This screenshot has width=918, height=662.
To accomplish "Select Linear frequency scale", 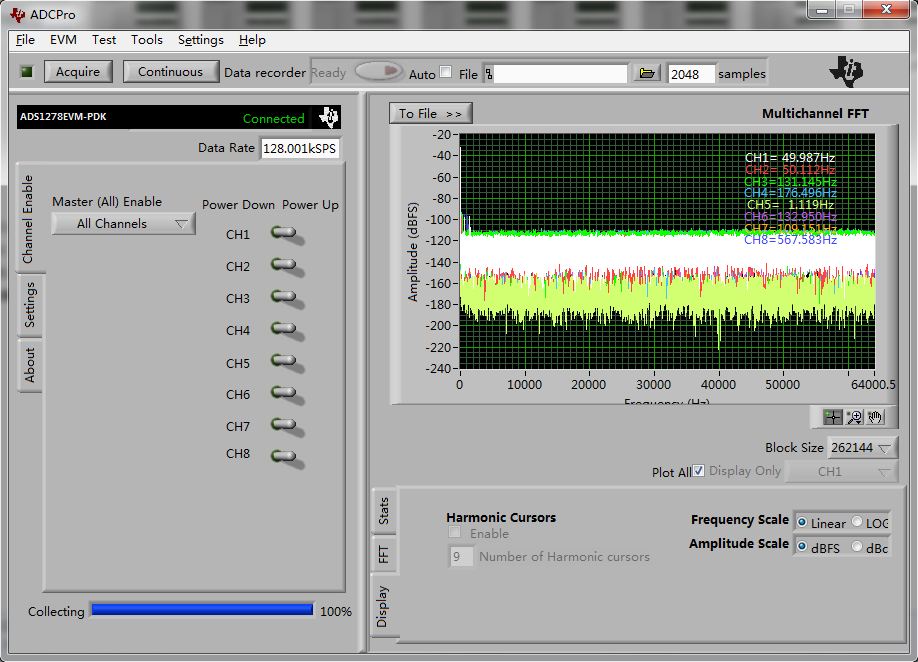I will coord(802,522).
